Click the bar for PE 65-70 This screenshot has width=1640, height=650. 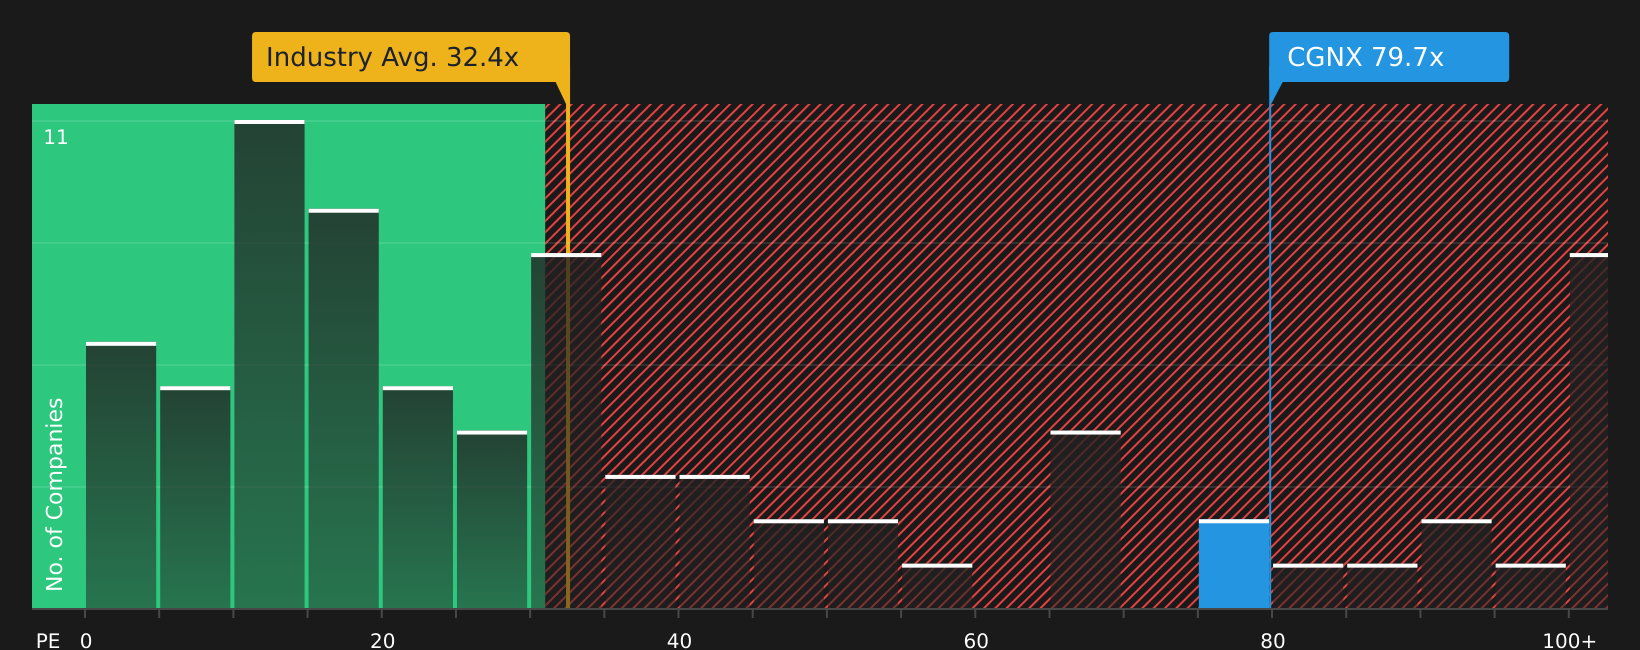1085,520
